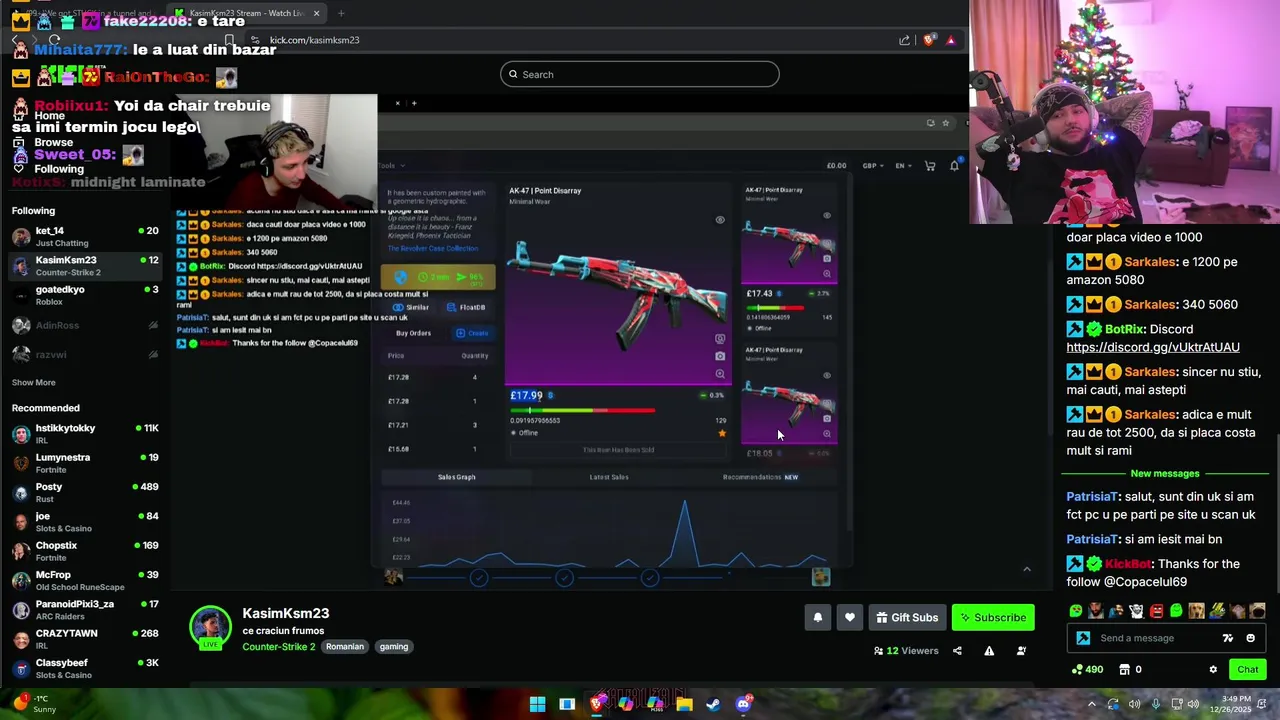1280x720 pixels.
Task: Open the emoji picker in chat input
Action: pos(1250,638)
